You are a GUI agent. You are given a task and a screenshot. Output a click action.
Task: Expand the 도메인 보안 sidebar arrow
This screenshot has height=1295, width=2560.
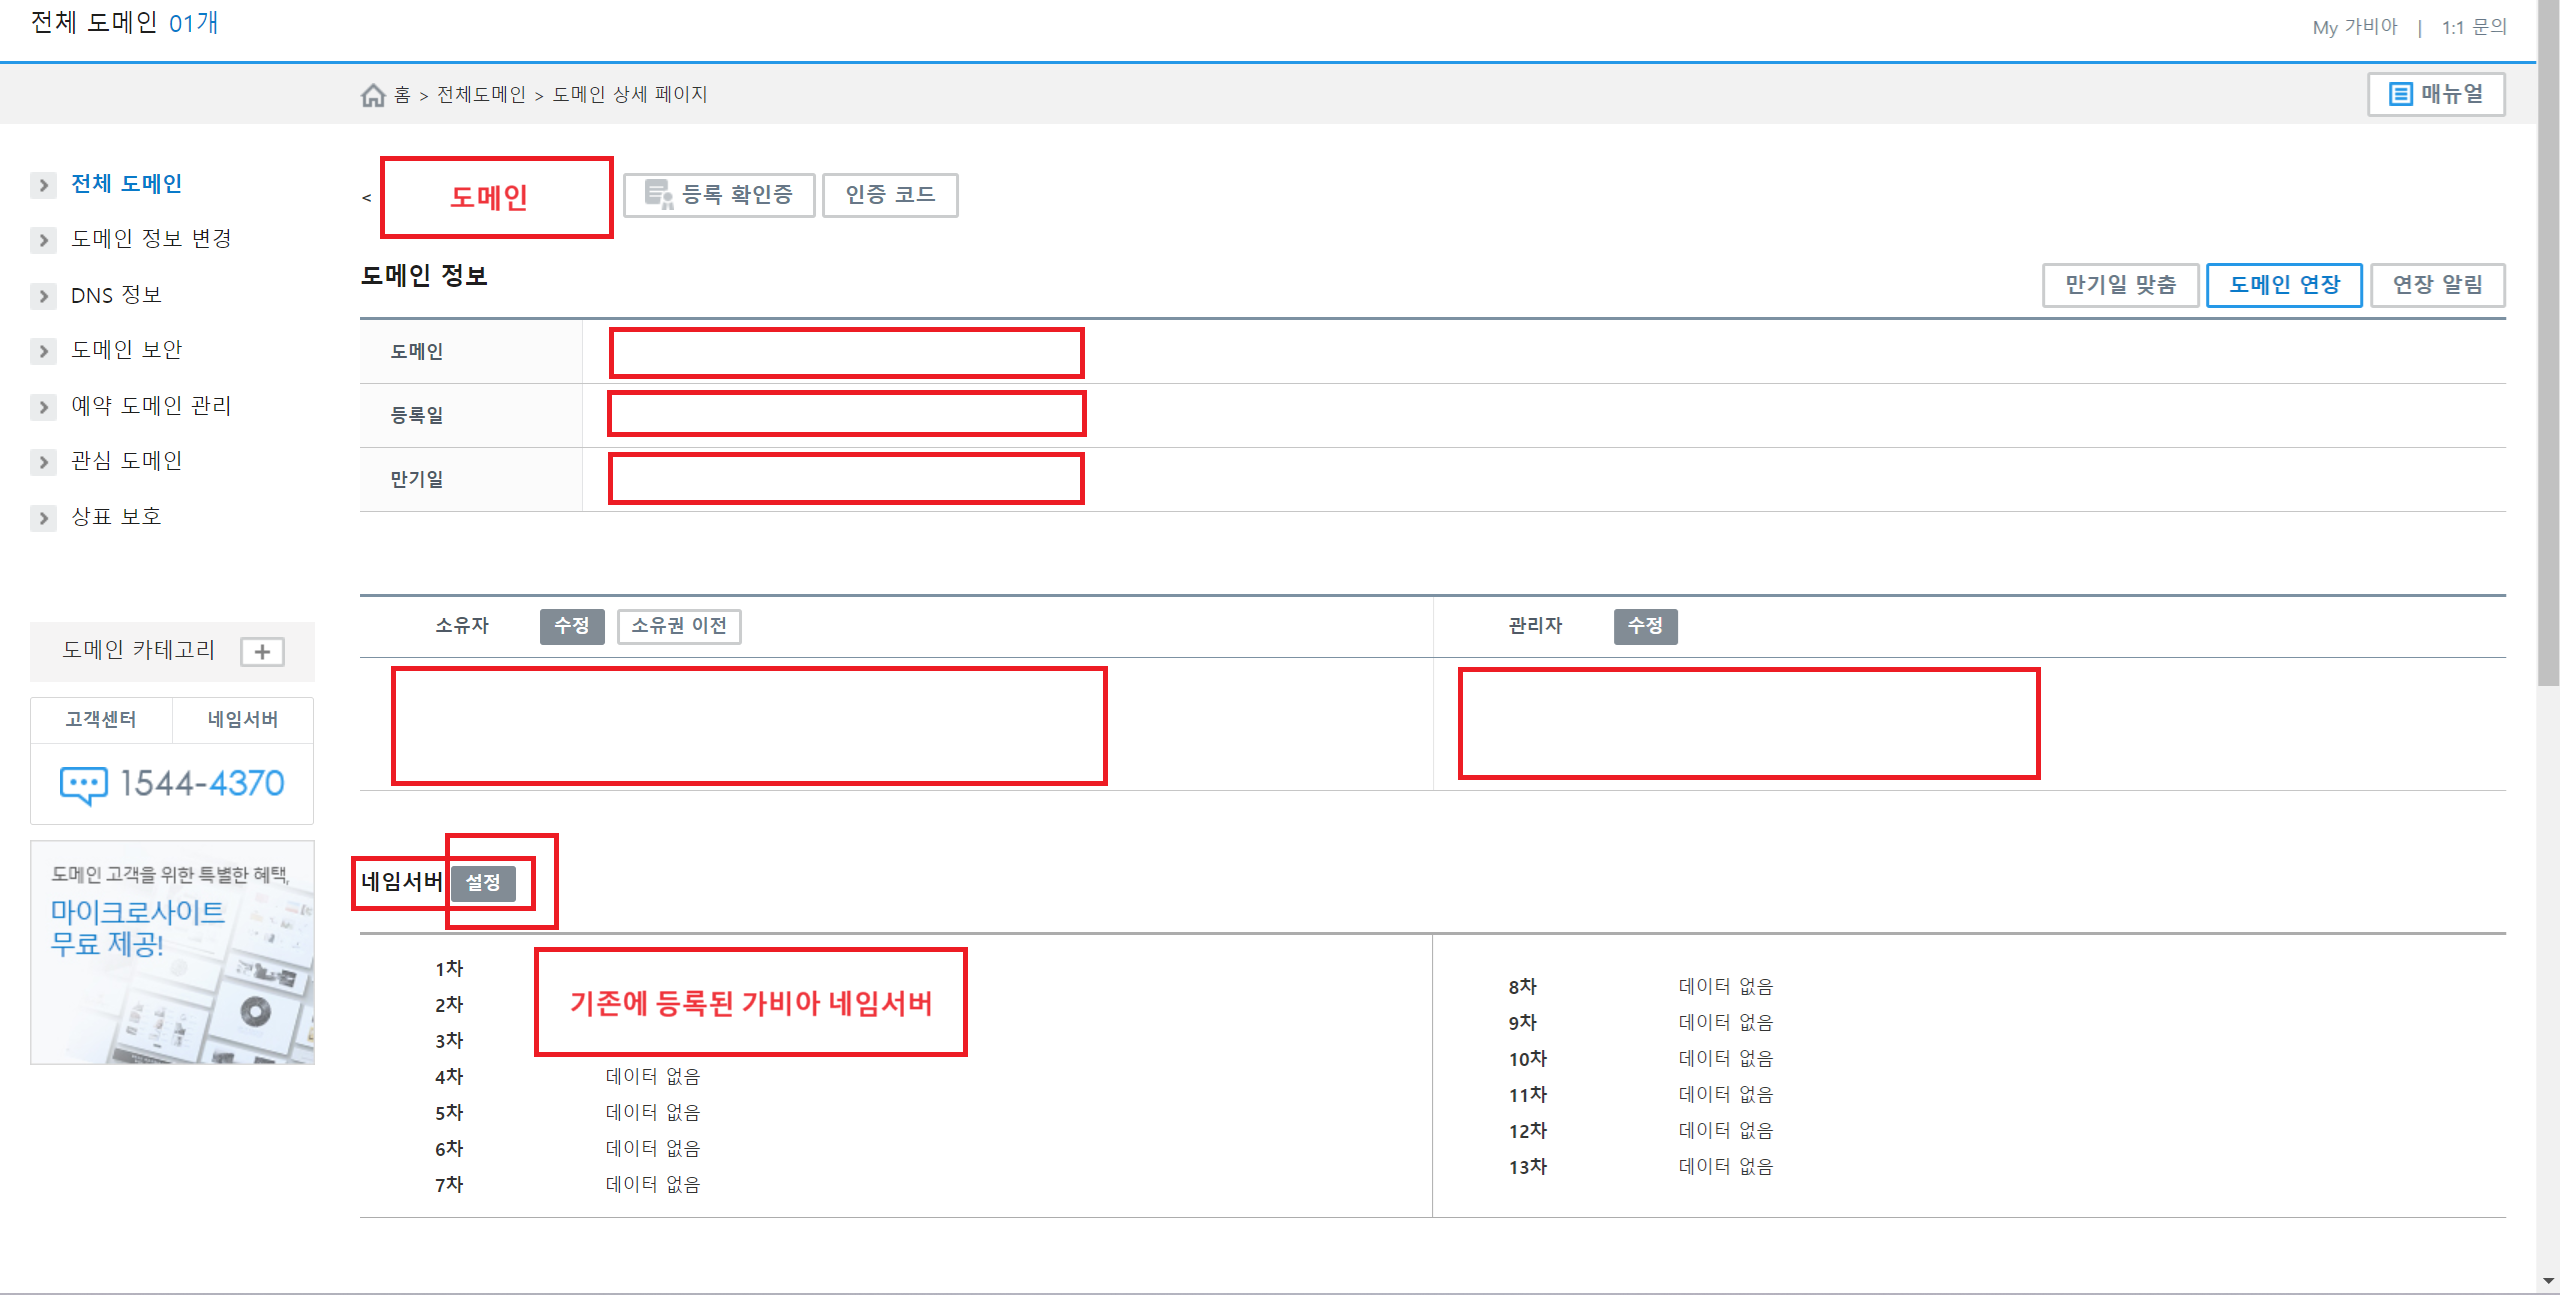coord(43,351)
